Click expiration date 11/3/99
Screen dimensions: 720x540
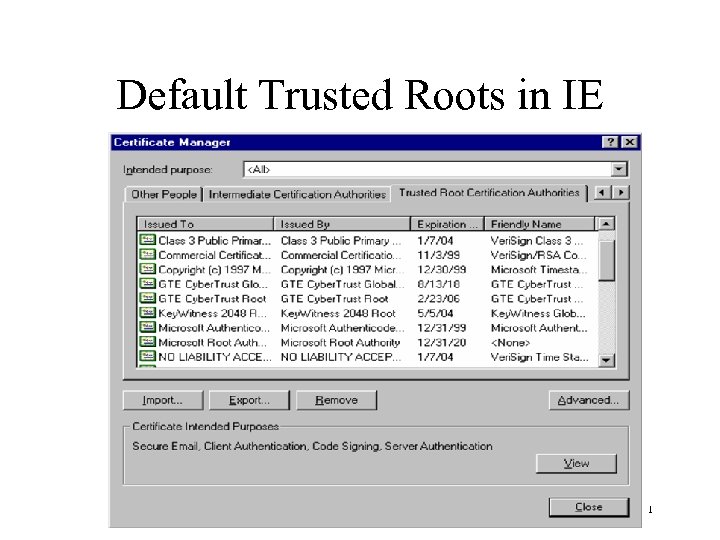pos(439,255)
